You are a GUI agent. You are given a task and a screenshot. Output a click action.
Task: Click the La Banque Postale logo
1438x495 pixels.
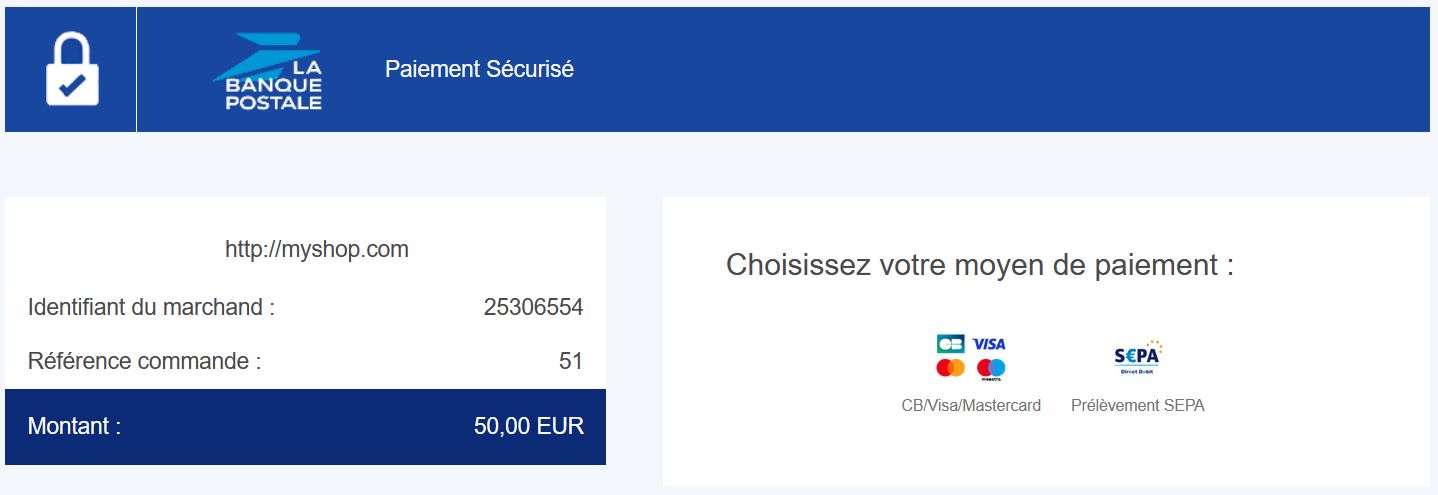click(x=267, y=71)
